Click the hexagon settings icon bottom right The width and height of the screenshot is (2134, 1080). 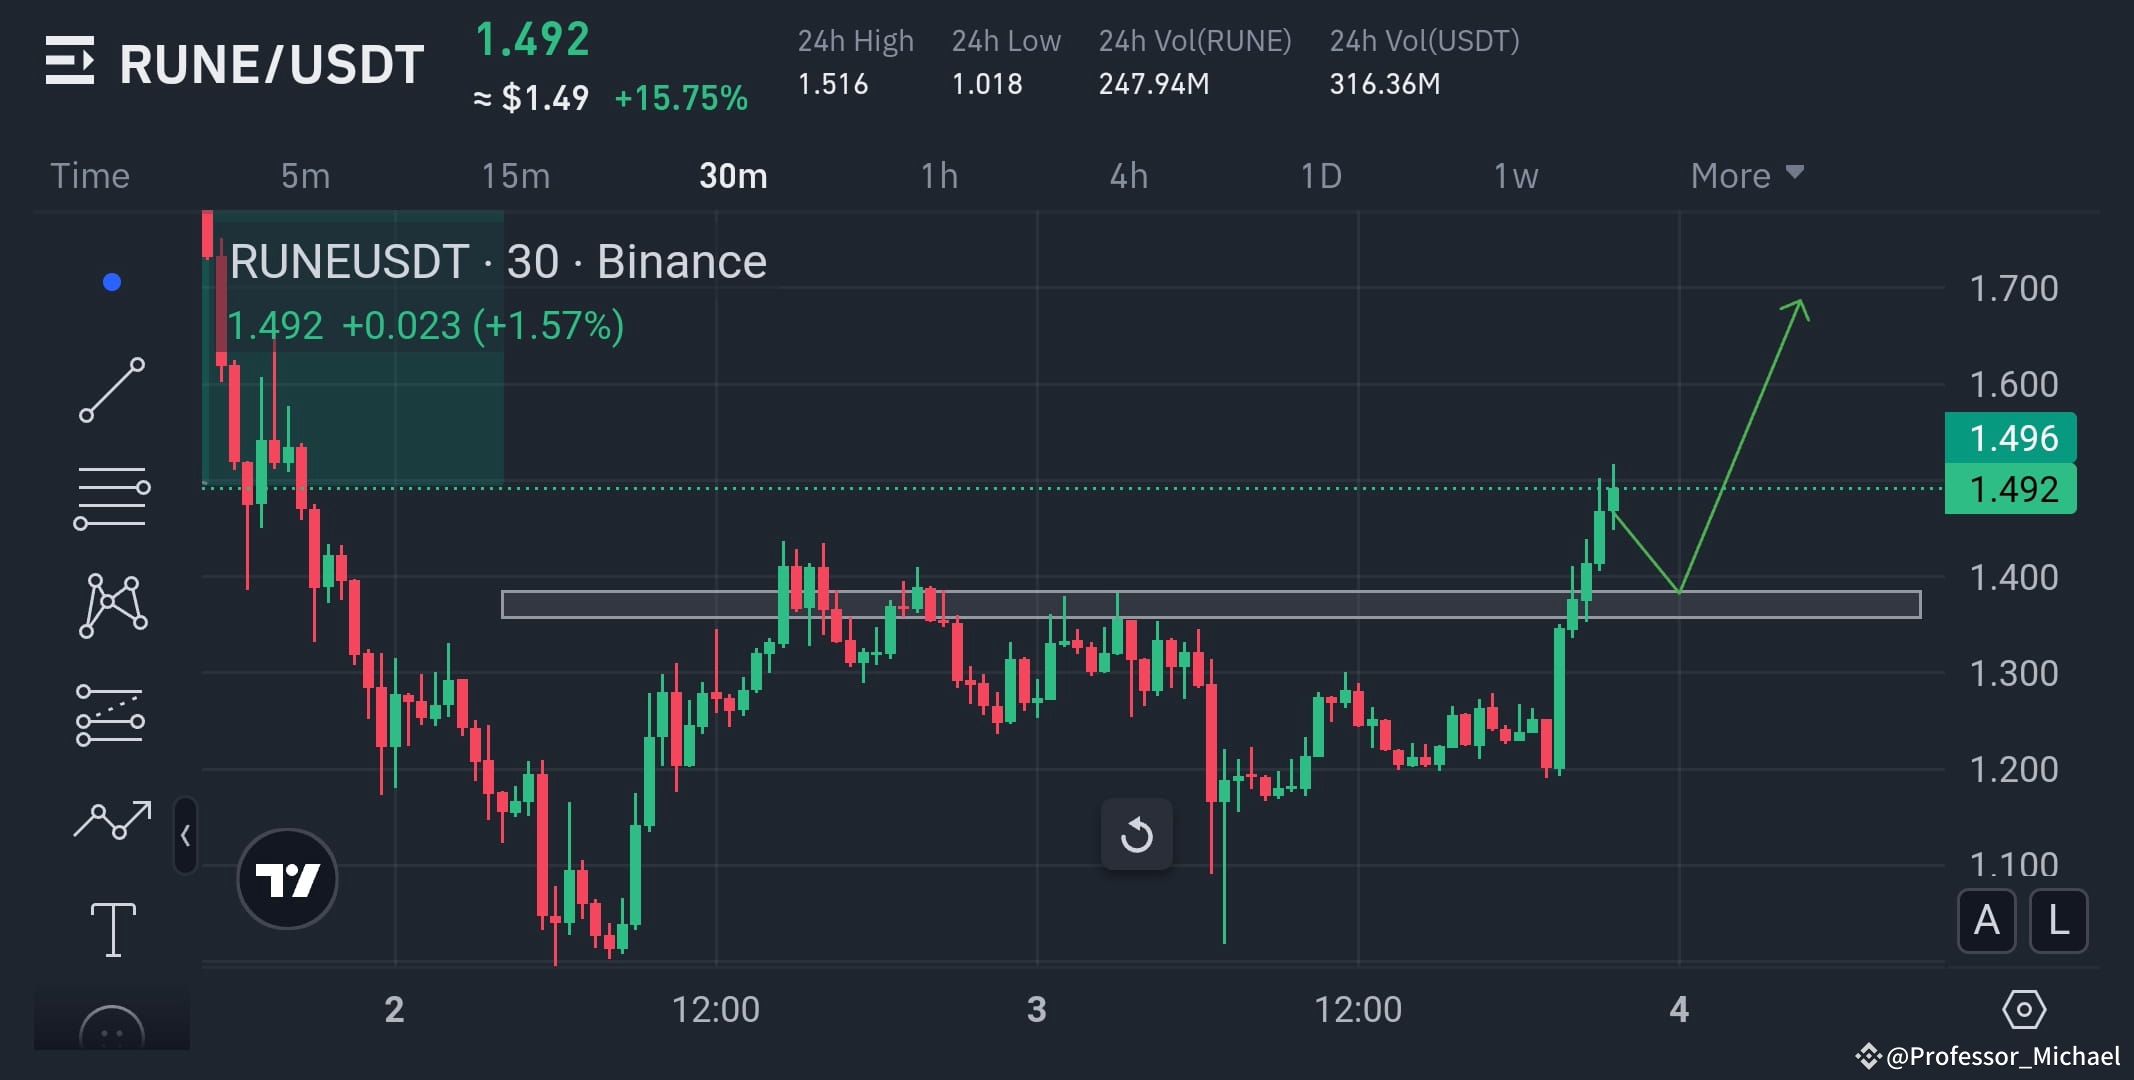click(x=2025, y=1010)
